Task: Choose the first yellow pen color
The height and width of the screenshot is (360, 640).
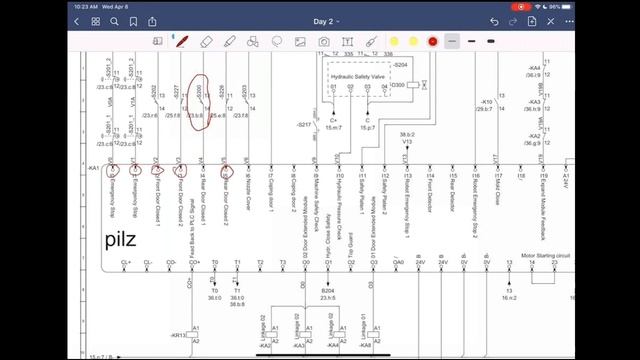Action: [394, 41]
